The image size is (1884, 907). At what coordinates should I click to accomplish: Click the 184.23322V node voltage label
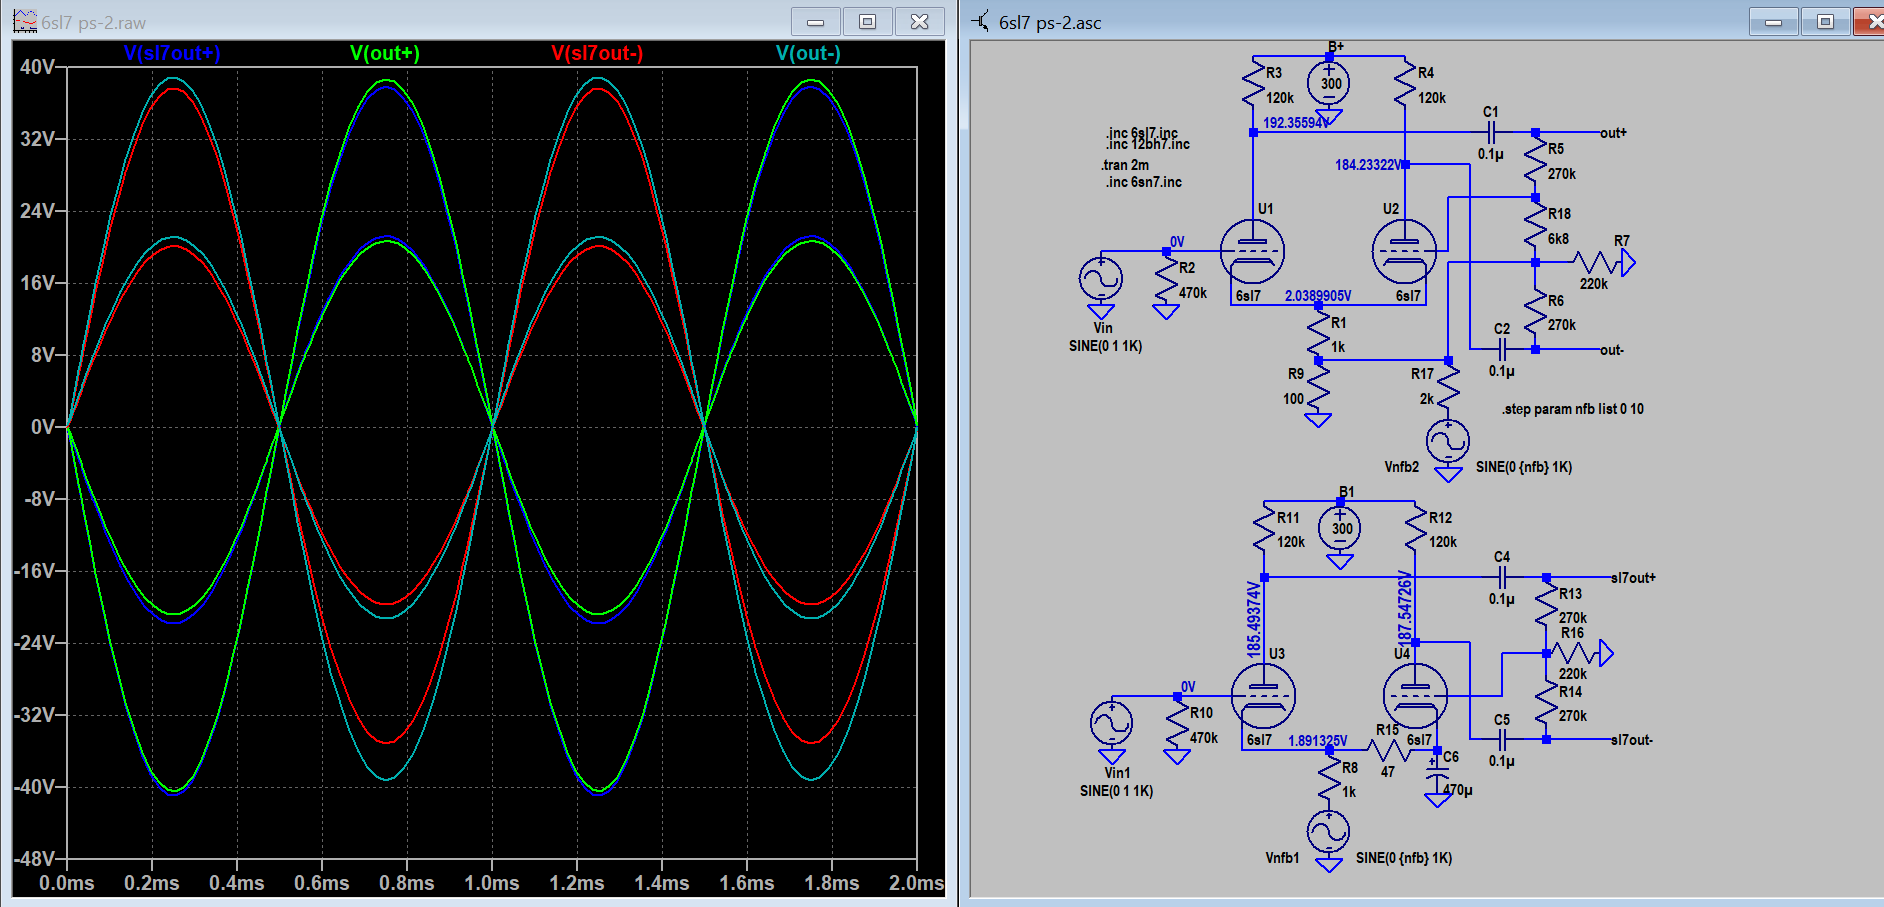coord(1369,165)
